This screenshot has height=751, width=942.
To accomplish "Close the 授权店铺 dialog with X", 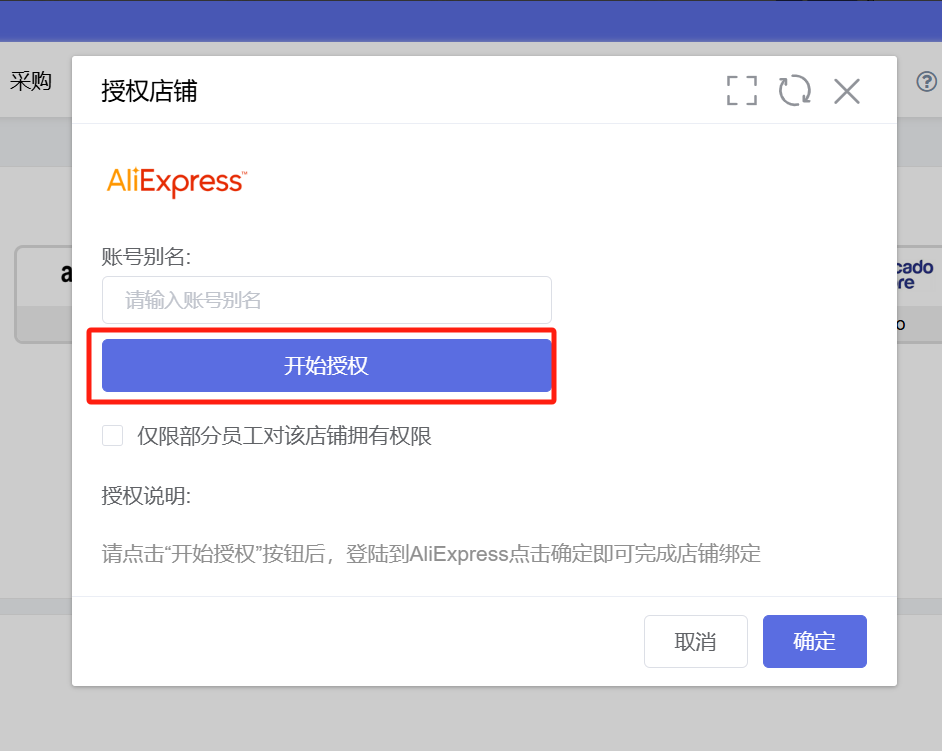I will pos(846,91).
